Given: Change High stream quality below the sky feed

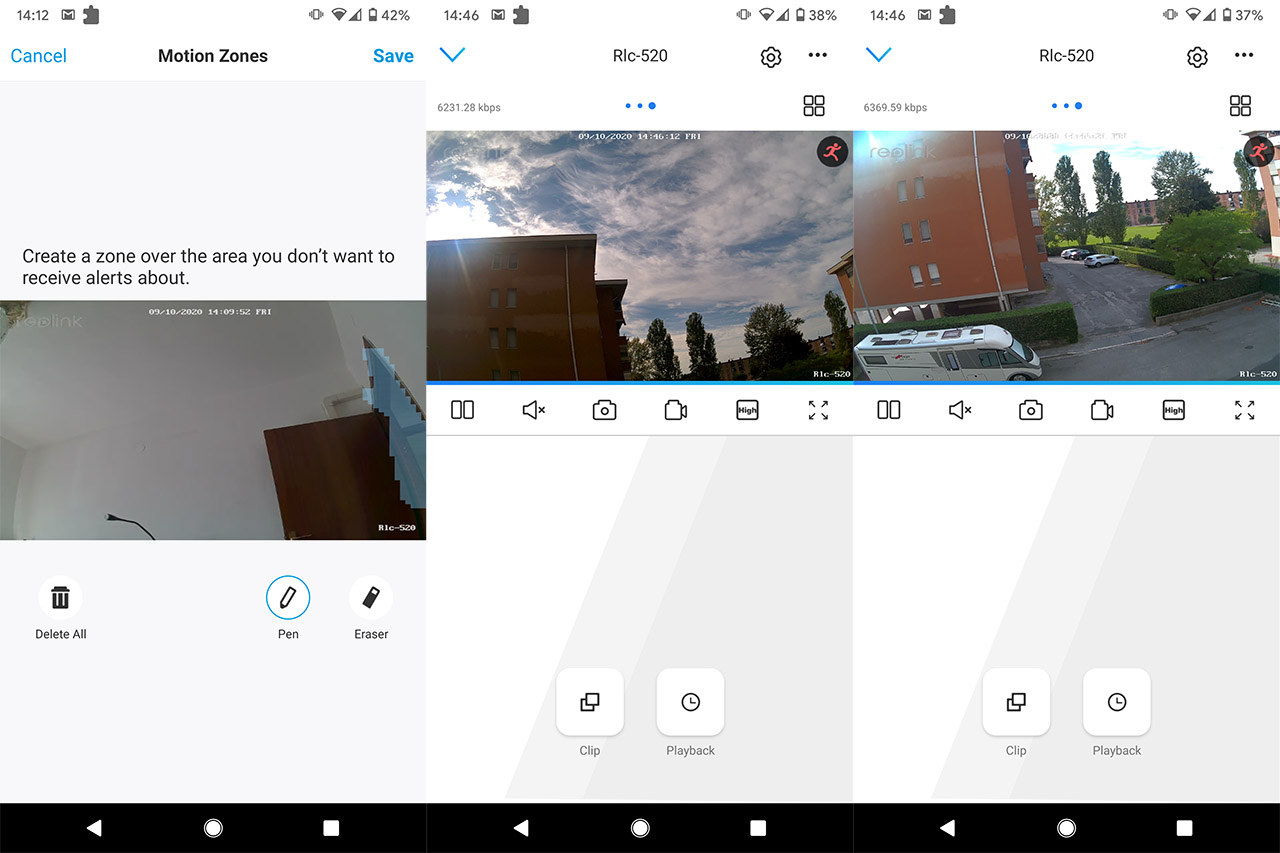Looking at the screenshot, I should 747,410.
